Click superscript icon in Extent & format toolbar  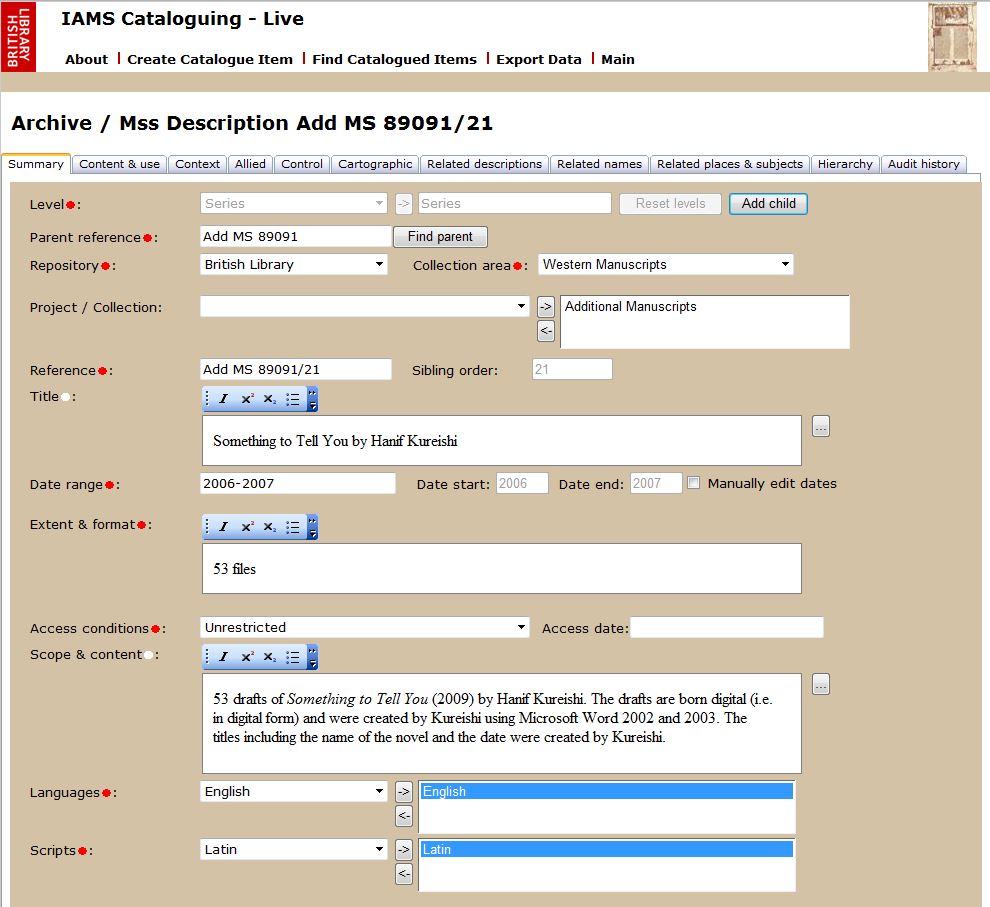247,527
